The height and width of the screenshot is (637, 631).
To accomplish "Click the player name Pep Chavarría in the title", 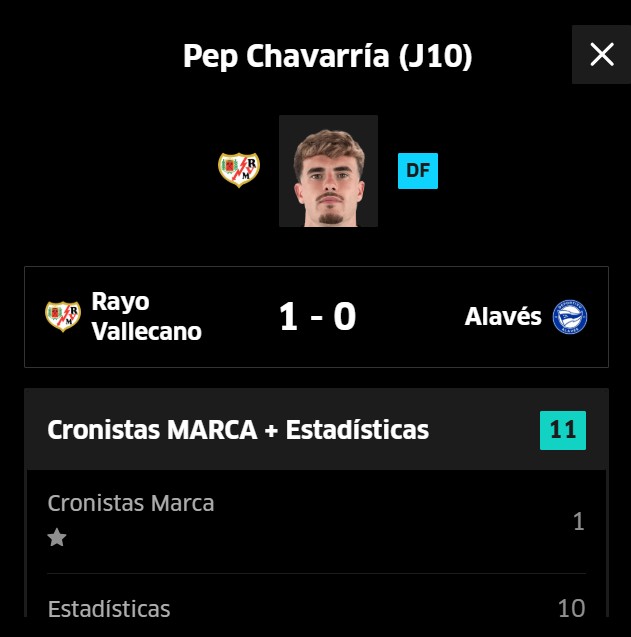I will click(x=286, y=56).
